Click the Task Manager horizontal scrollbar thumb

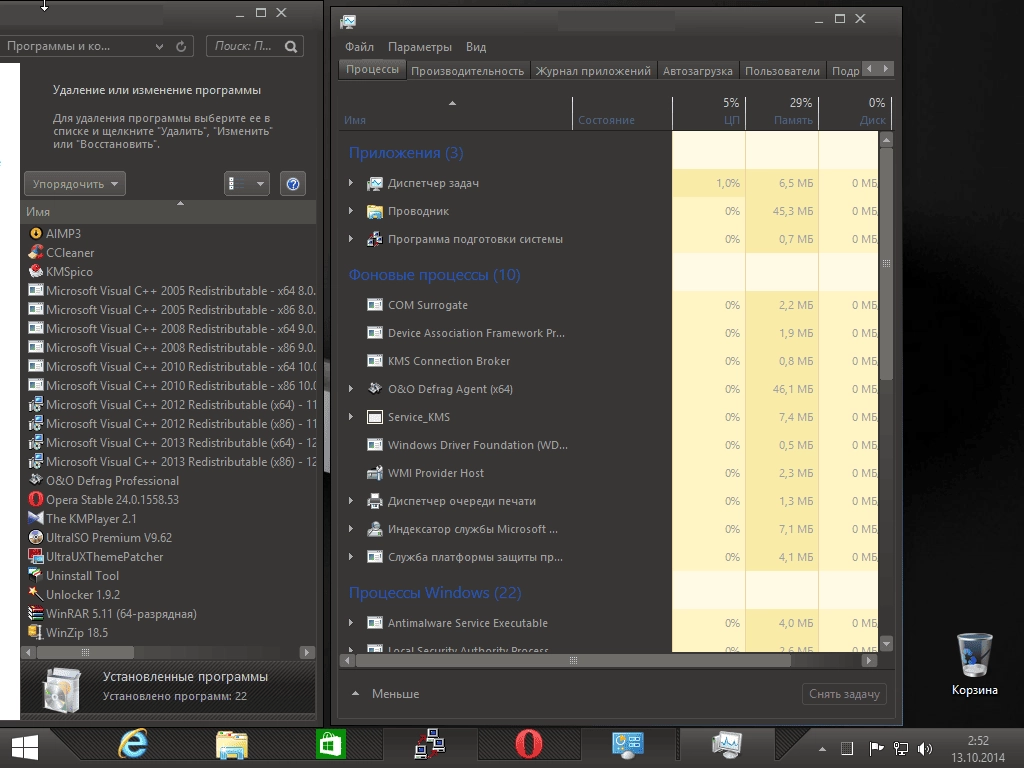(573, 660)
